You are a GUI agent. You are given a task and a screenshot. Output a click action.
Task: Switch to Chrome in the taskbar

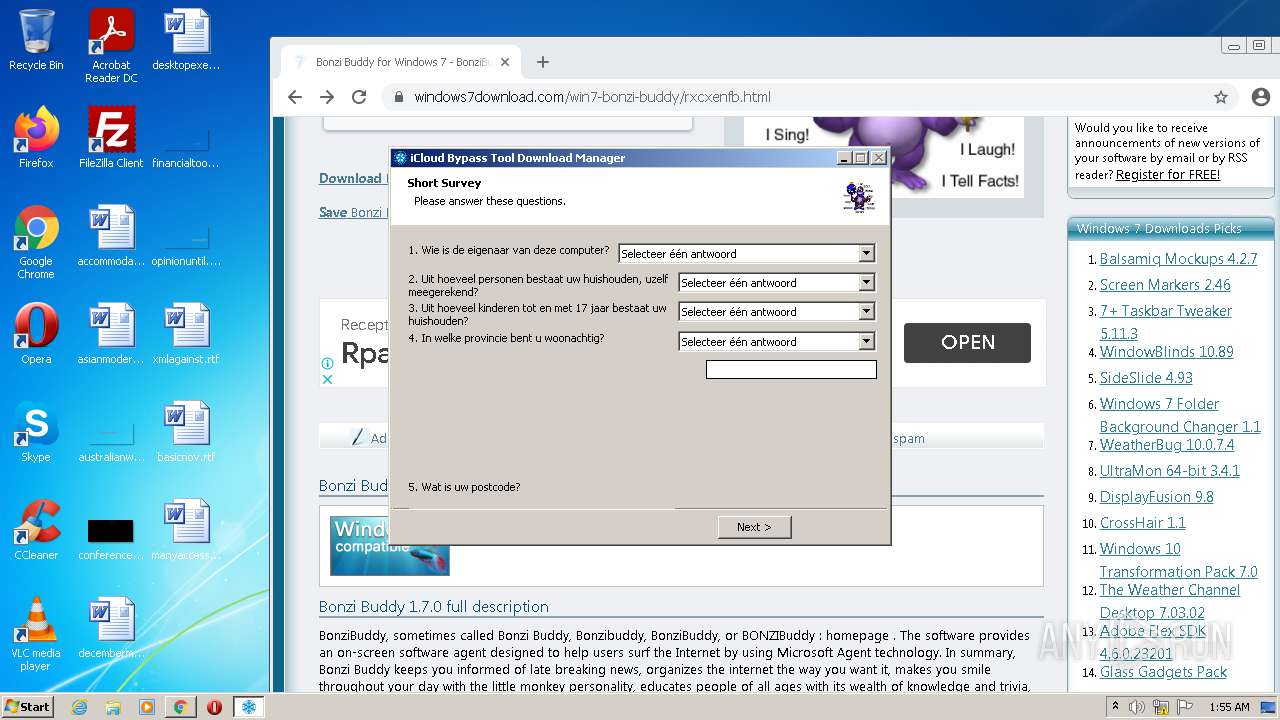coord(180,707)
